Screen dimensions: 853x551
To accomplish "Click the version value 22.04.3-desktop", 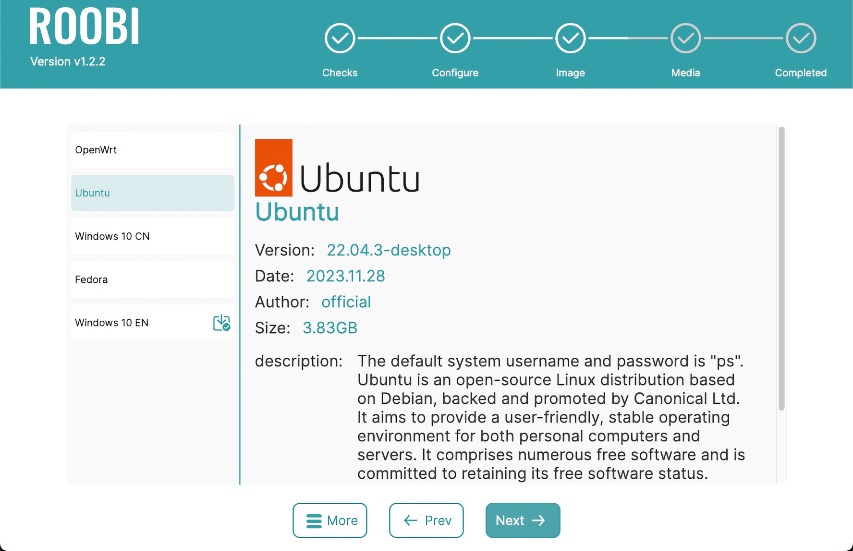I will 388,250.
